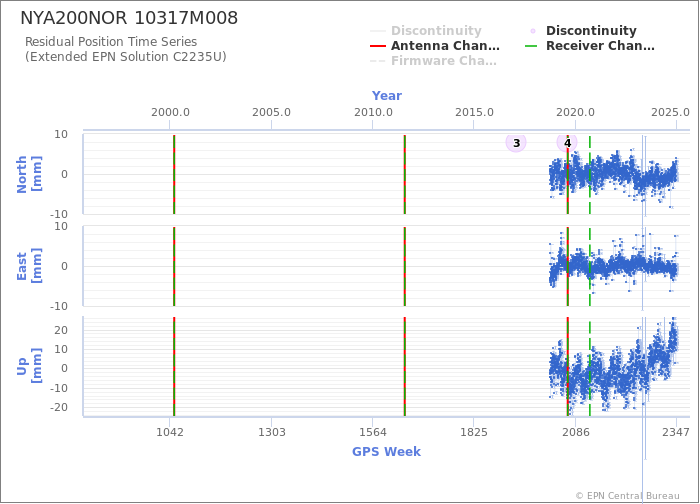Click the 2020.0 year tick label
The width and height of the screenshot is (700, 504).
click(x=575, y=112)
